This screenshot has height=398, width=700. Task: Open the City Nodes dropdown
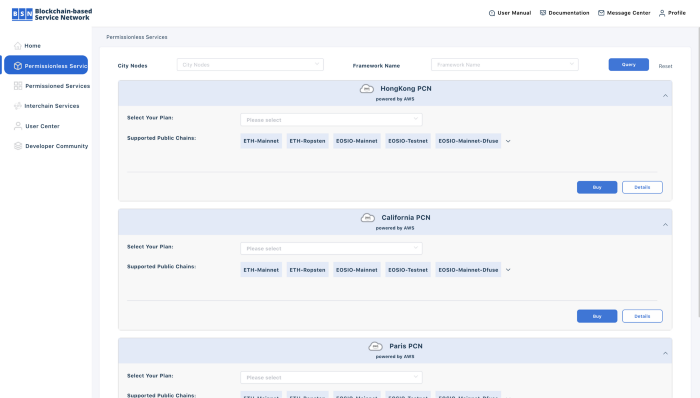pyautogui.click(x=250, y=65)
